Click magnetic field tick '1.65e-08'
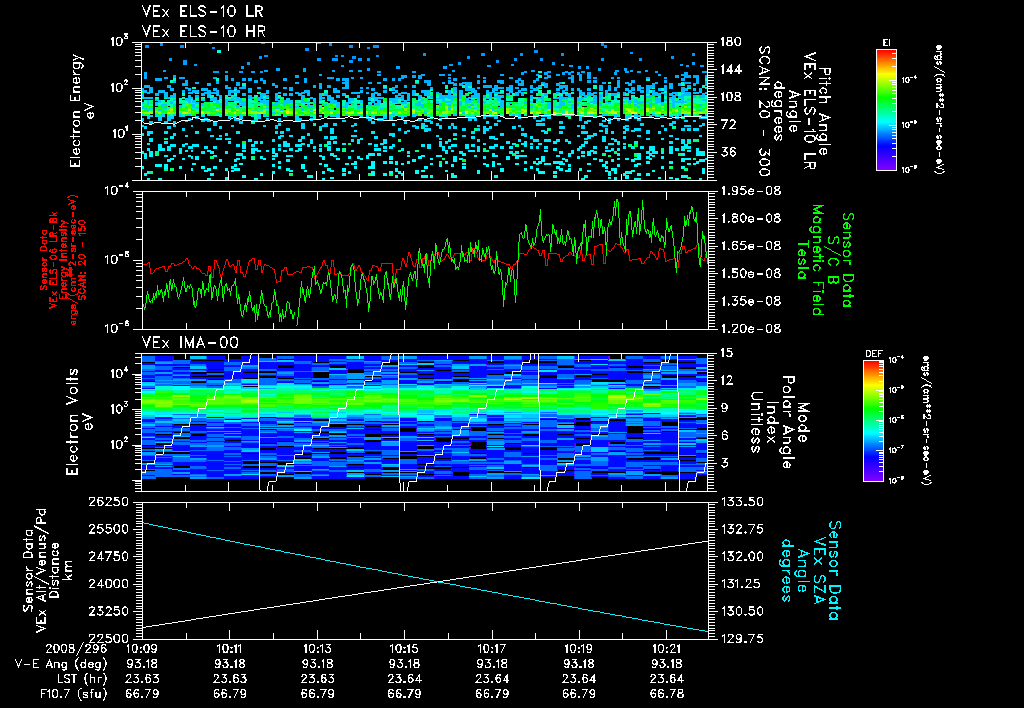Screen dimensions: 1024x708 point(750,246)
